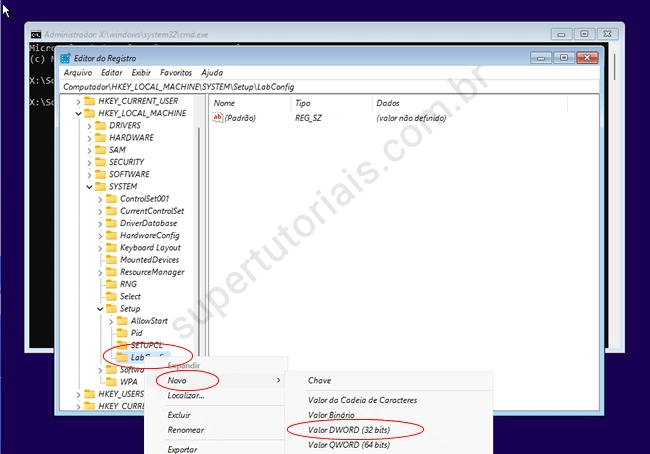The width and height of the screenshot is (650, 454).
Task: Choose Valor DWORD (32 bits) option
Action: 348,430
